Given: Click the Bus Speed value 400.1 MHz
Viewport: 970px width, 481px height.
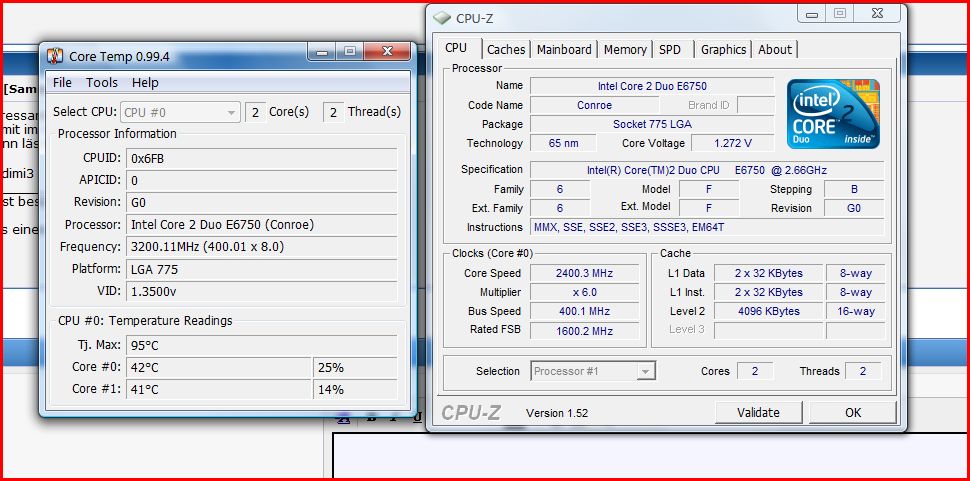Looking at the screenshot, I should pos(585,312).
